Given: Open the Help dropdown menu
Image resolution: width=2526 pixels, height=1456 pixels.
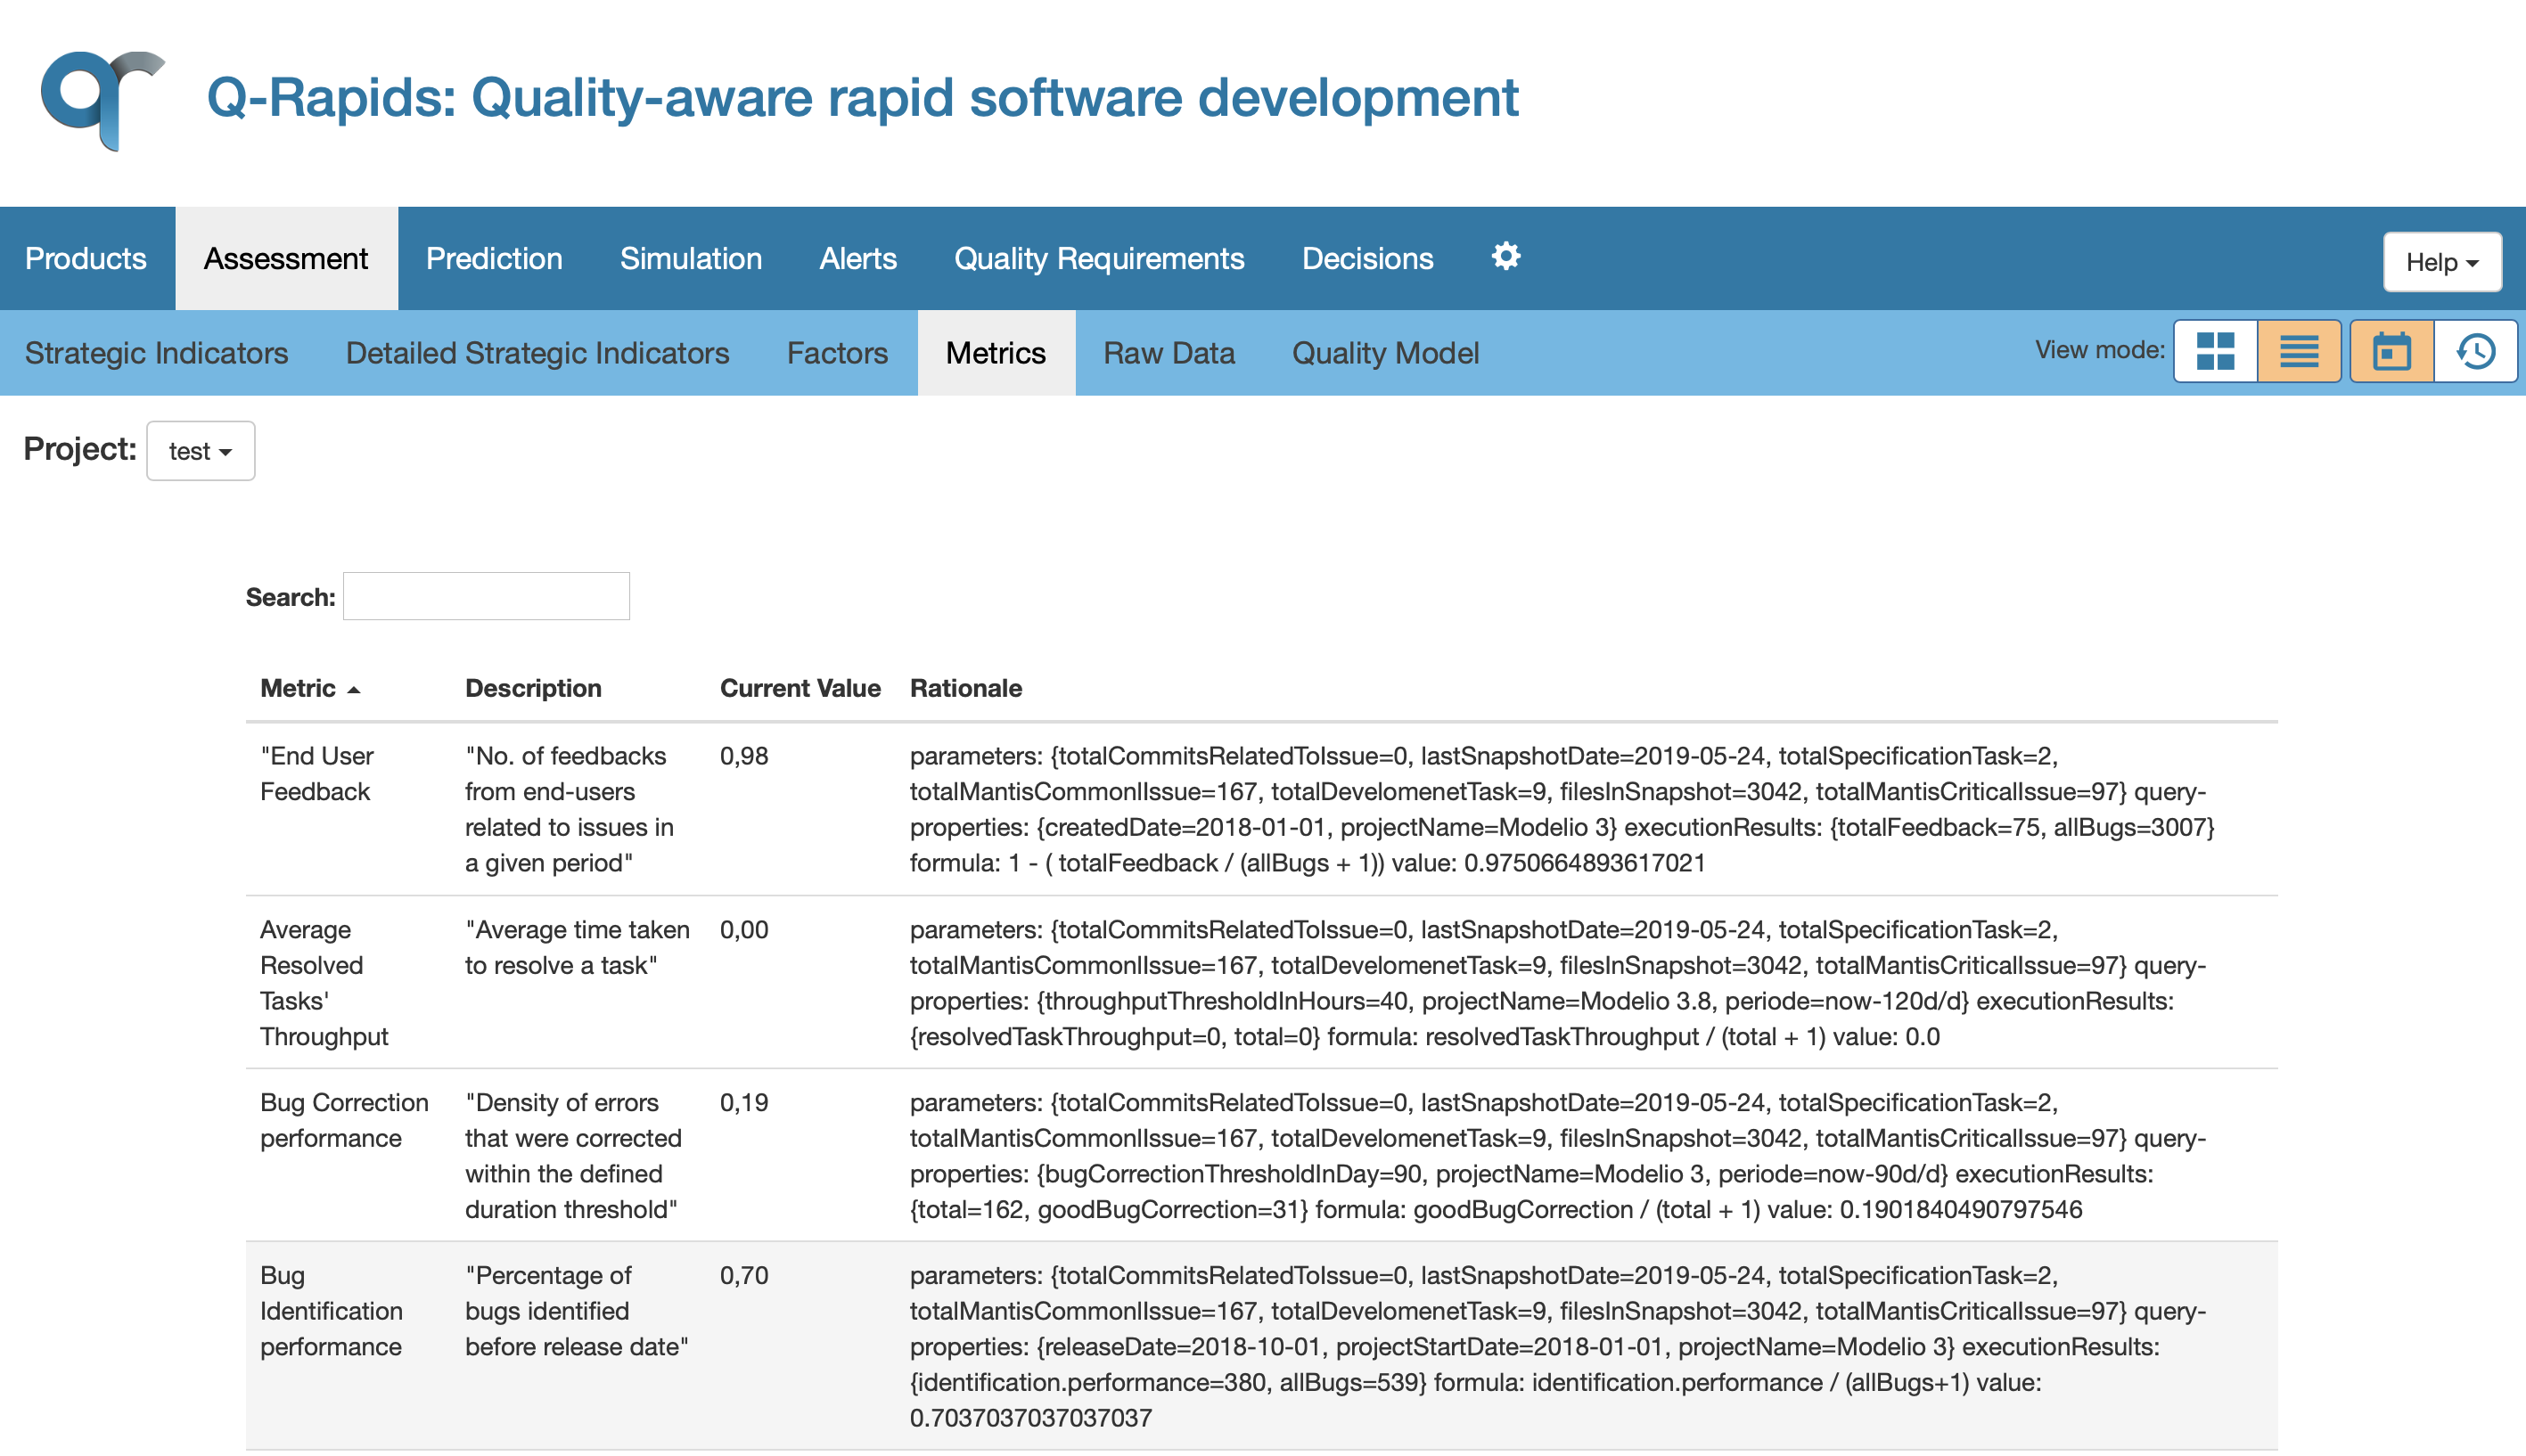Looking at the screenshot, I should [2442, 262].
